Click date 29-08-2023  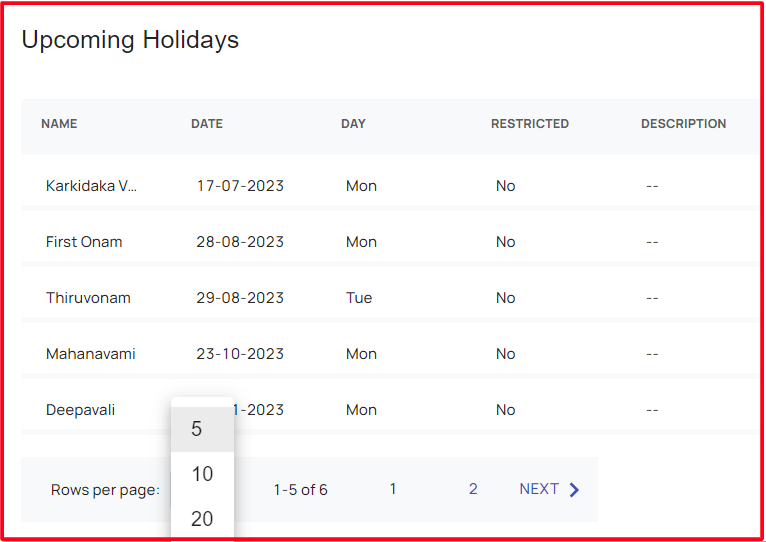pos(240,298)
